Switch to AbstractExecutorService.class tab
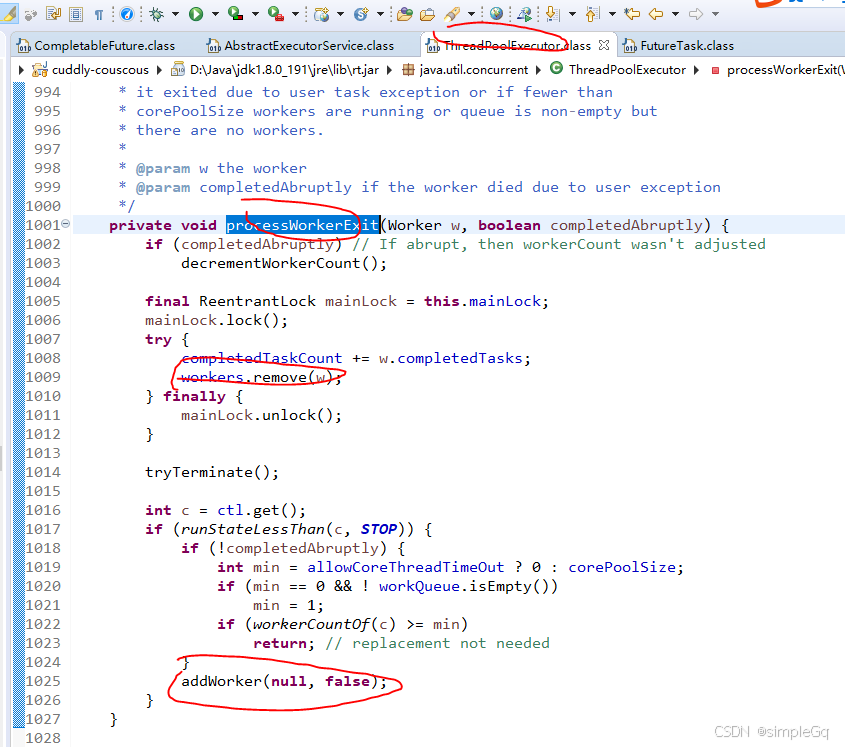This screenshot has width=845, height=747. pos(302,46)
